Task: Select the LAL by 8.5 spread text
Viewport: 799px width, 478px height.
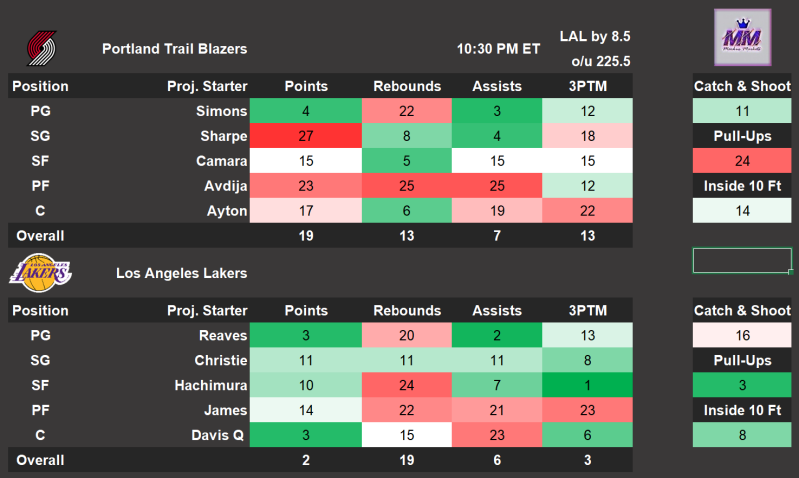Action: coord(595,37)
